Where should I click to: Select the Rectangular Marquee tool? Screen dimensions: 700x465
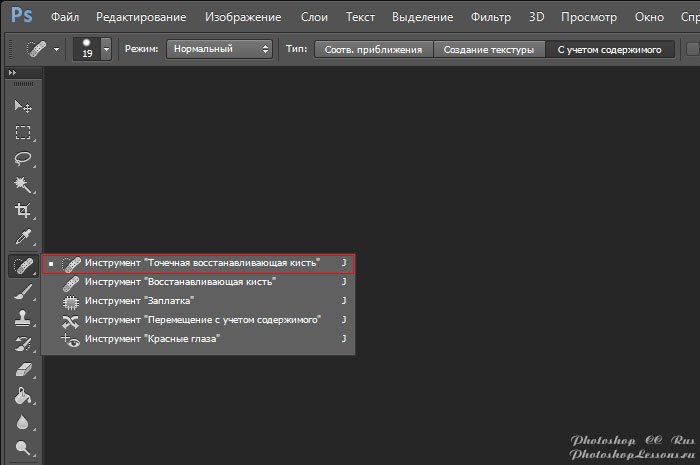pos(22,132)
